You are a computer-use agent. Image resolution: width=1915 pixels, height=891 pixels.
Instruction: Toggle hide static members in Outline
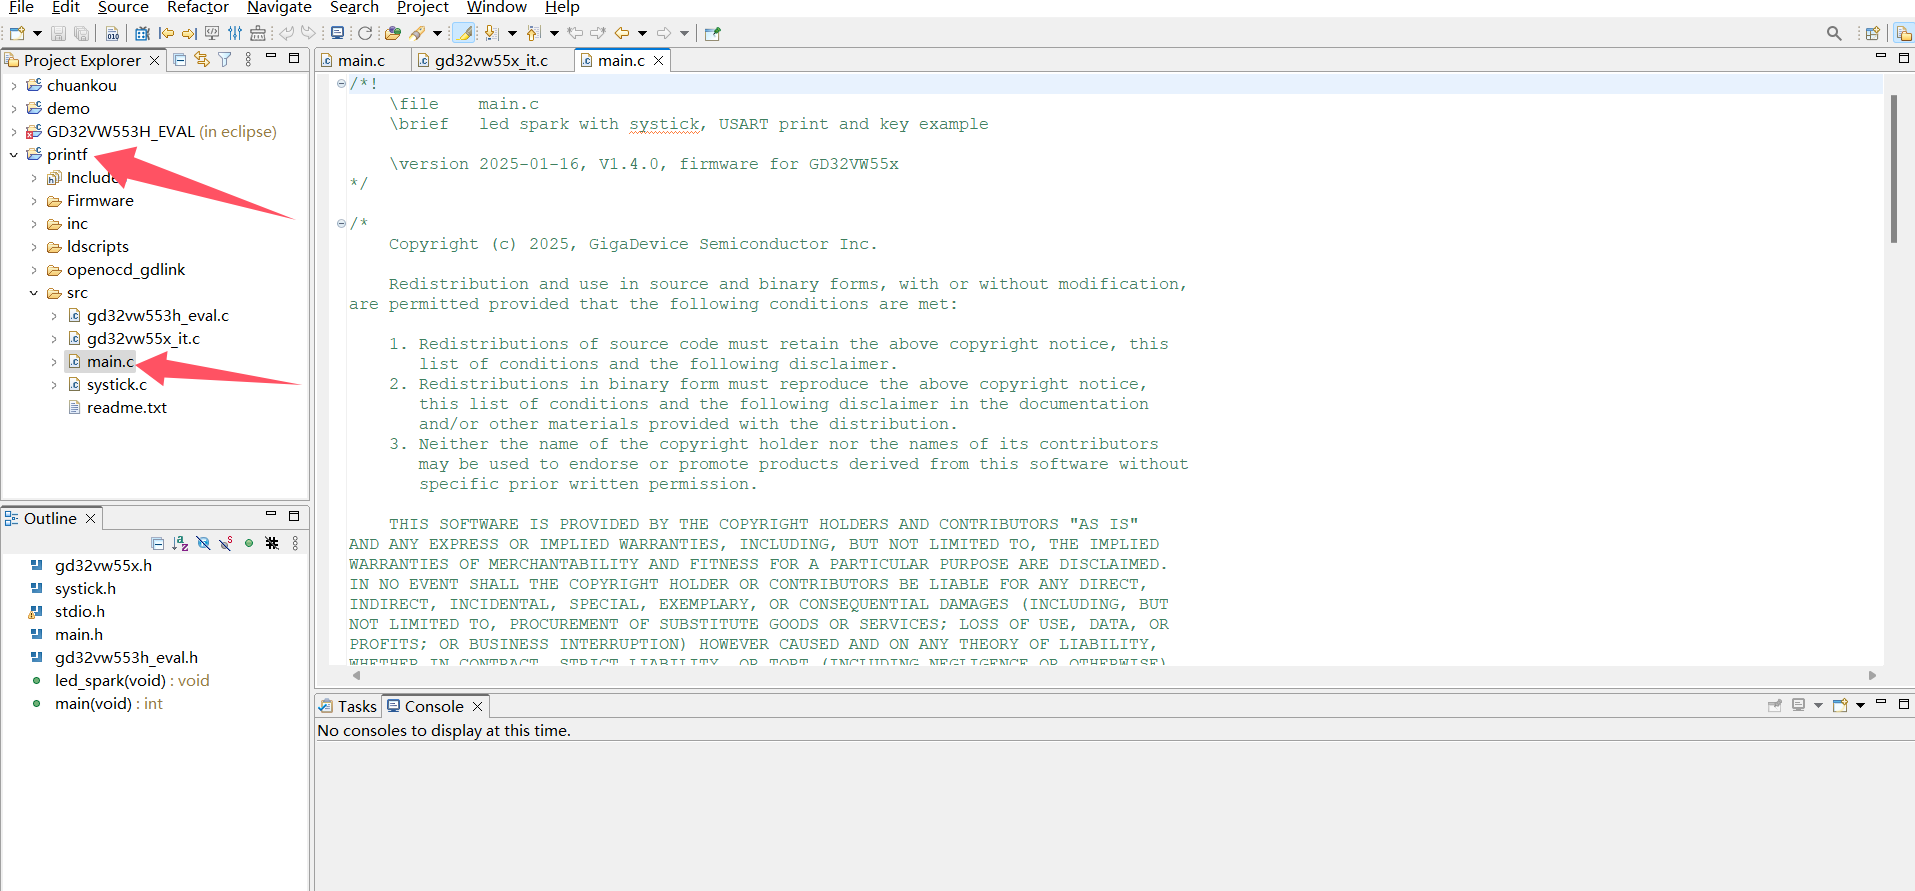(x=226, y=543)
